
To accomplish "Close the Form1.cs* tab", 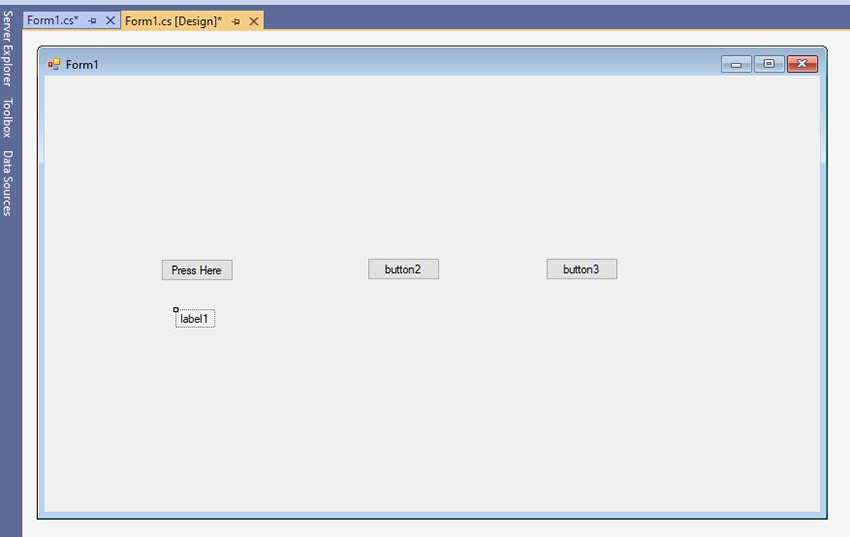I will [110, 21].
